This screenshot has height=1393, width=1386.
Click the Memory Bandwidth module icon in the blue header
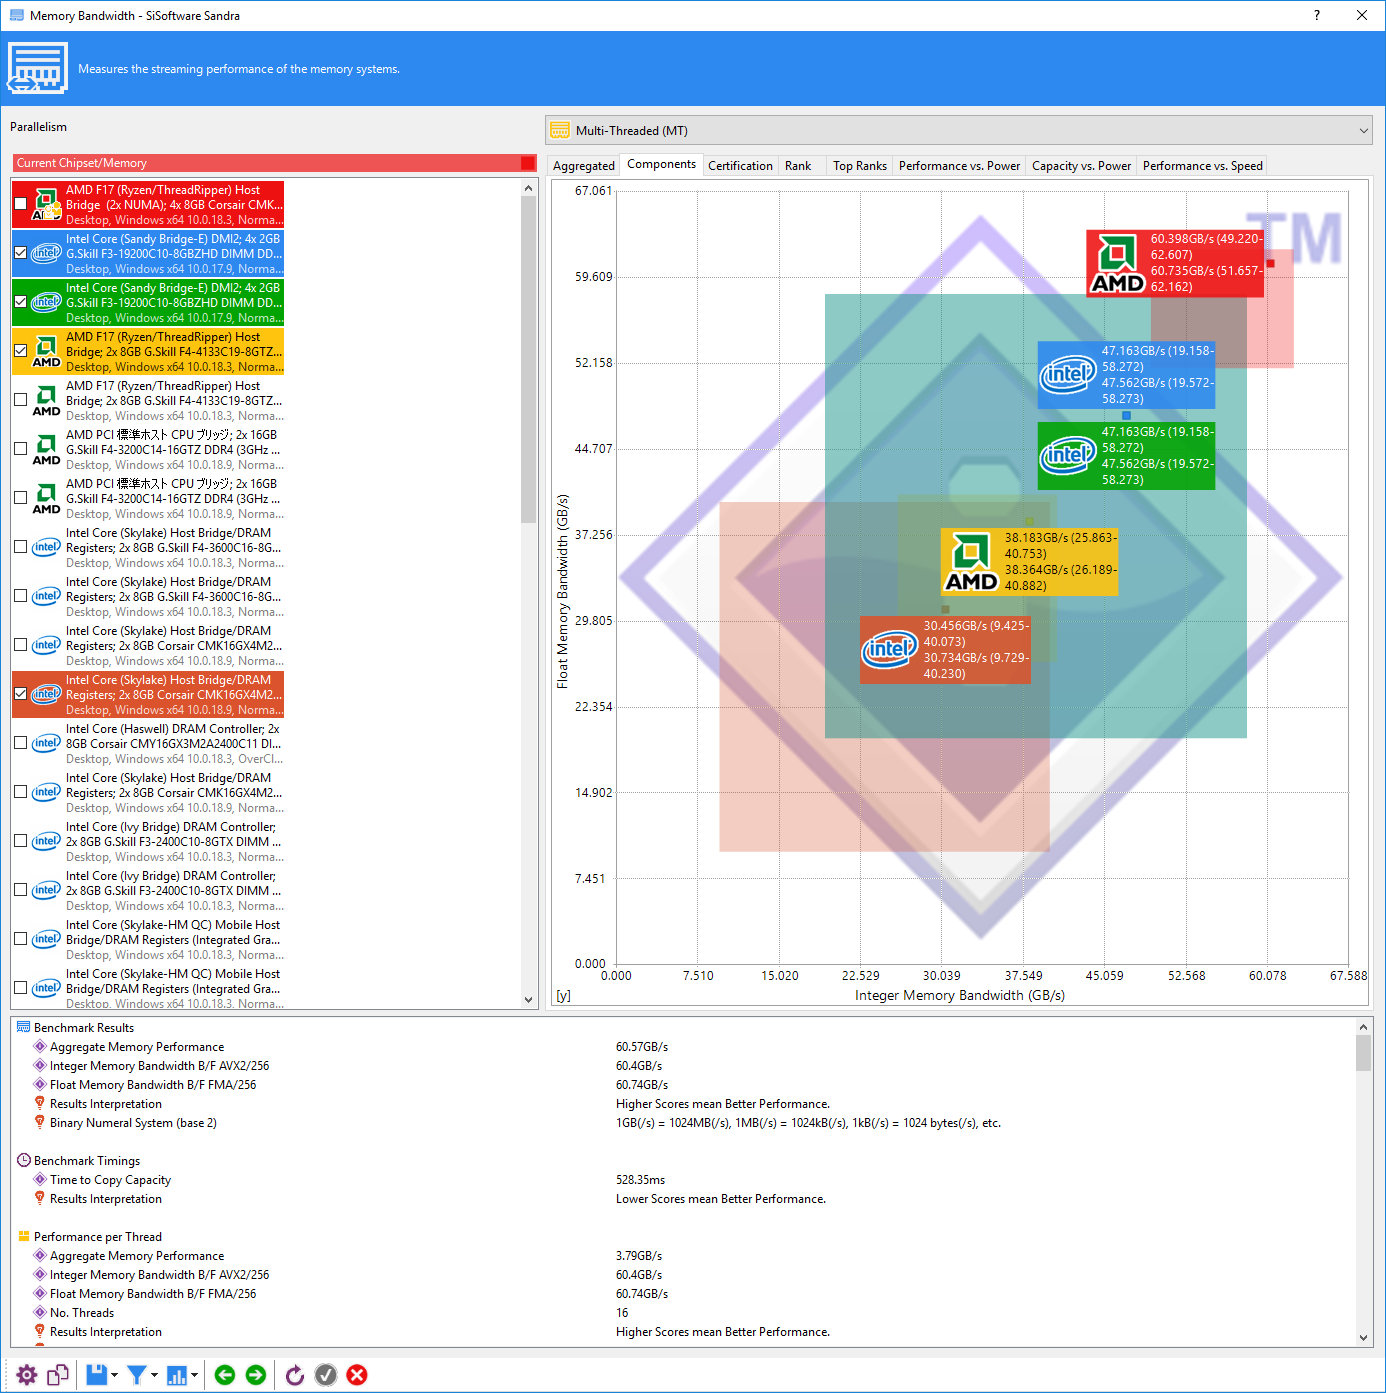click(38, 68)
